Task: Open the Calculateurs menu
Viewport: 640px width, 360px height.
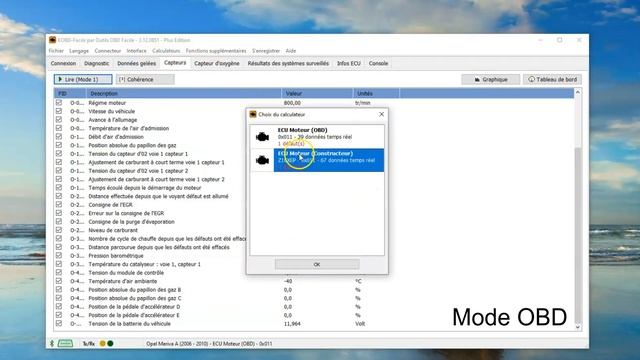Action: coord(166,51)
